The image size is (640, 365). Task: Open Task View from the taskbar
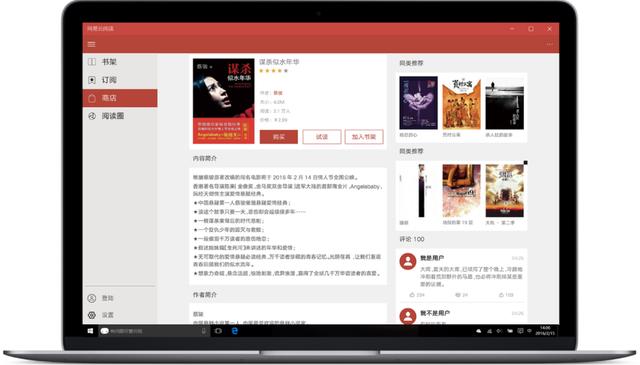tap(218, 331)
